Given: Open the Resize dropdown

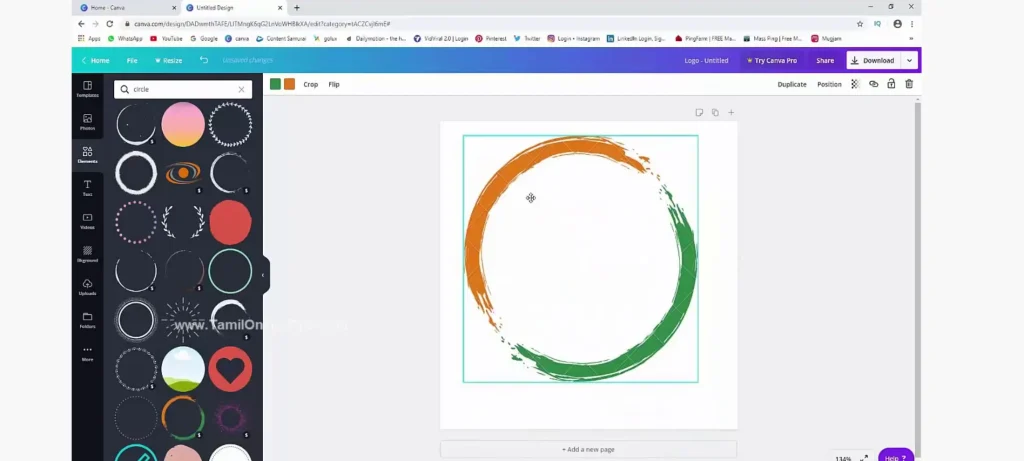Looking at the screenshot, I should click(x=167, y=60).
